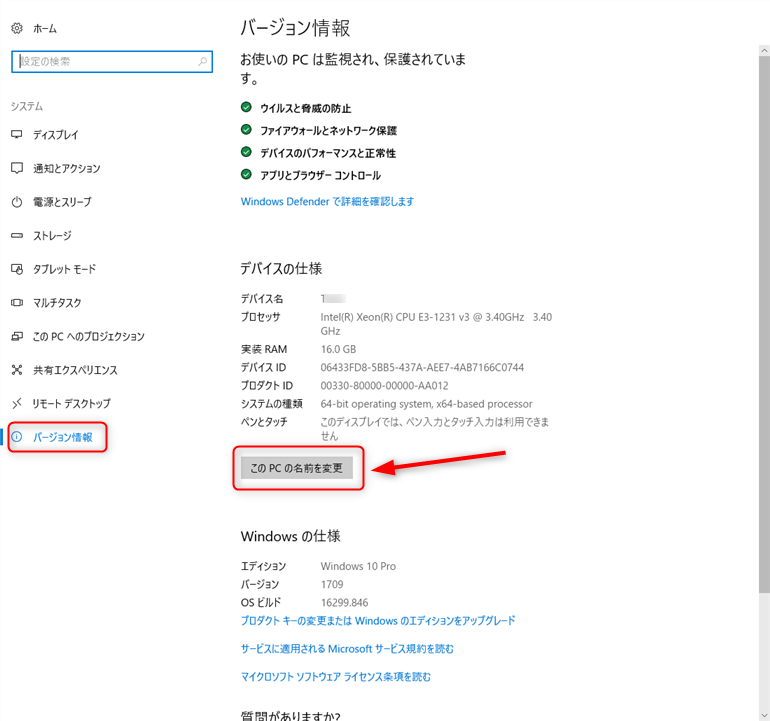Click the デバイス ID value 06433FD8-5BB5-437A-AEE7-4AB7166C0744
Image resolution: width=770 pixels, height=721 pixels.
click(x=422, y=367)
